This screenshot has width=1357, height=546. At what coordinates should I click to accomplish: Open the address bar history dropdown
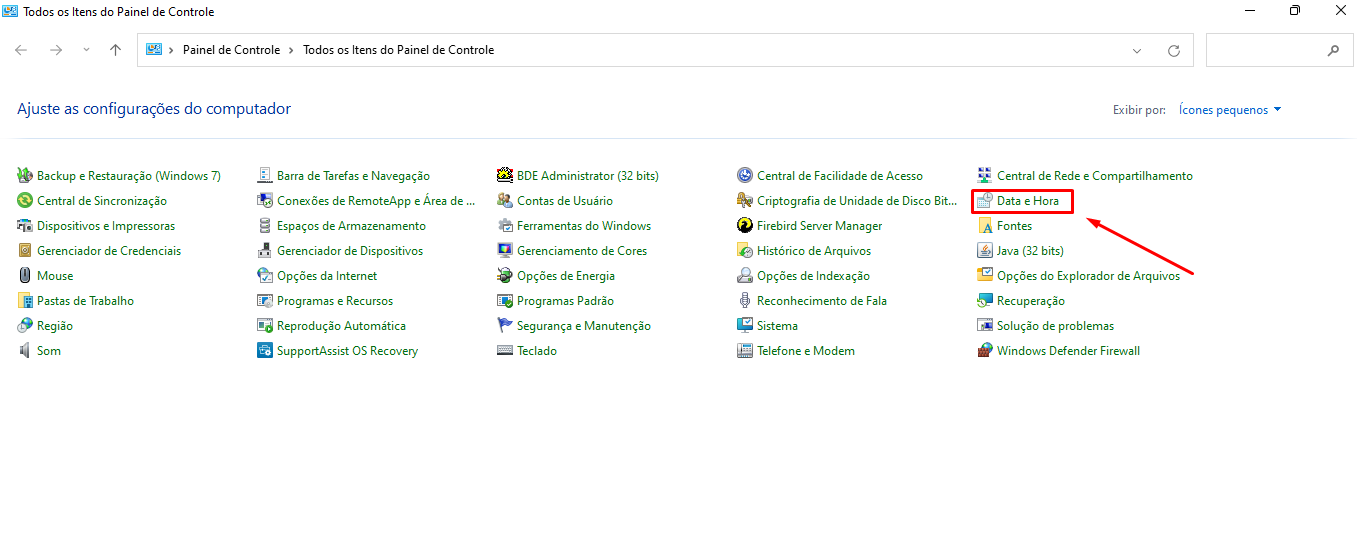coord(1137,50)
